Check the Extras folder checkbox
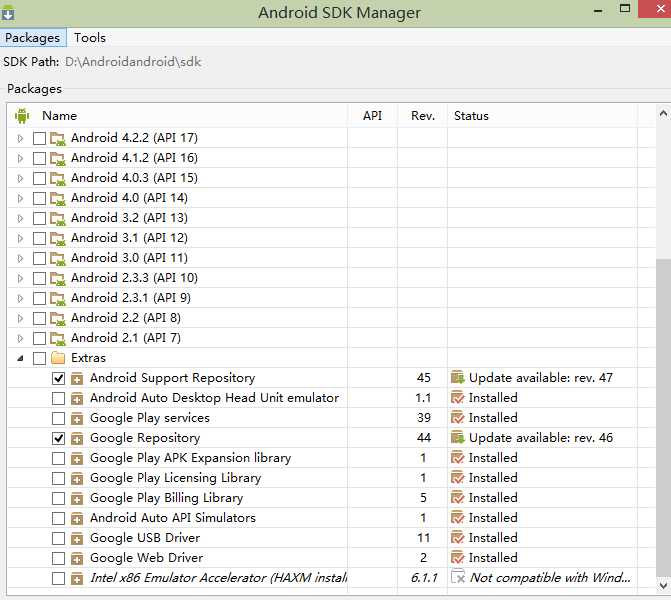Image resolution: width=671 pixels, height=600 pixels. tap(39, 358)
